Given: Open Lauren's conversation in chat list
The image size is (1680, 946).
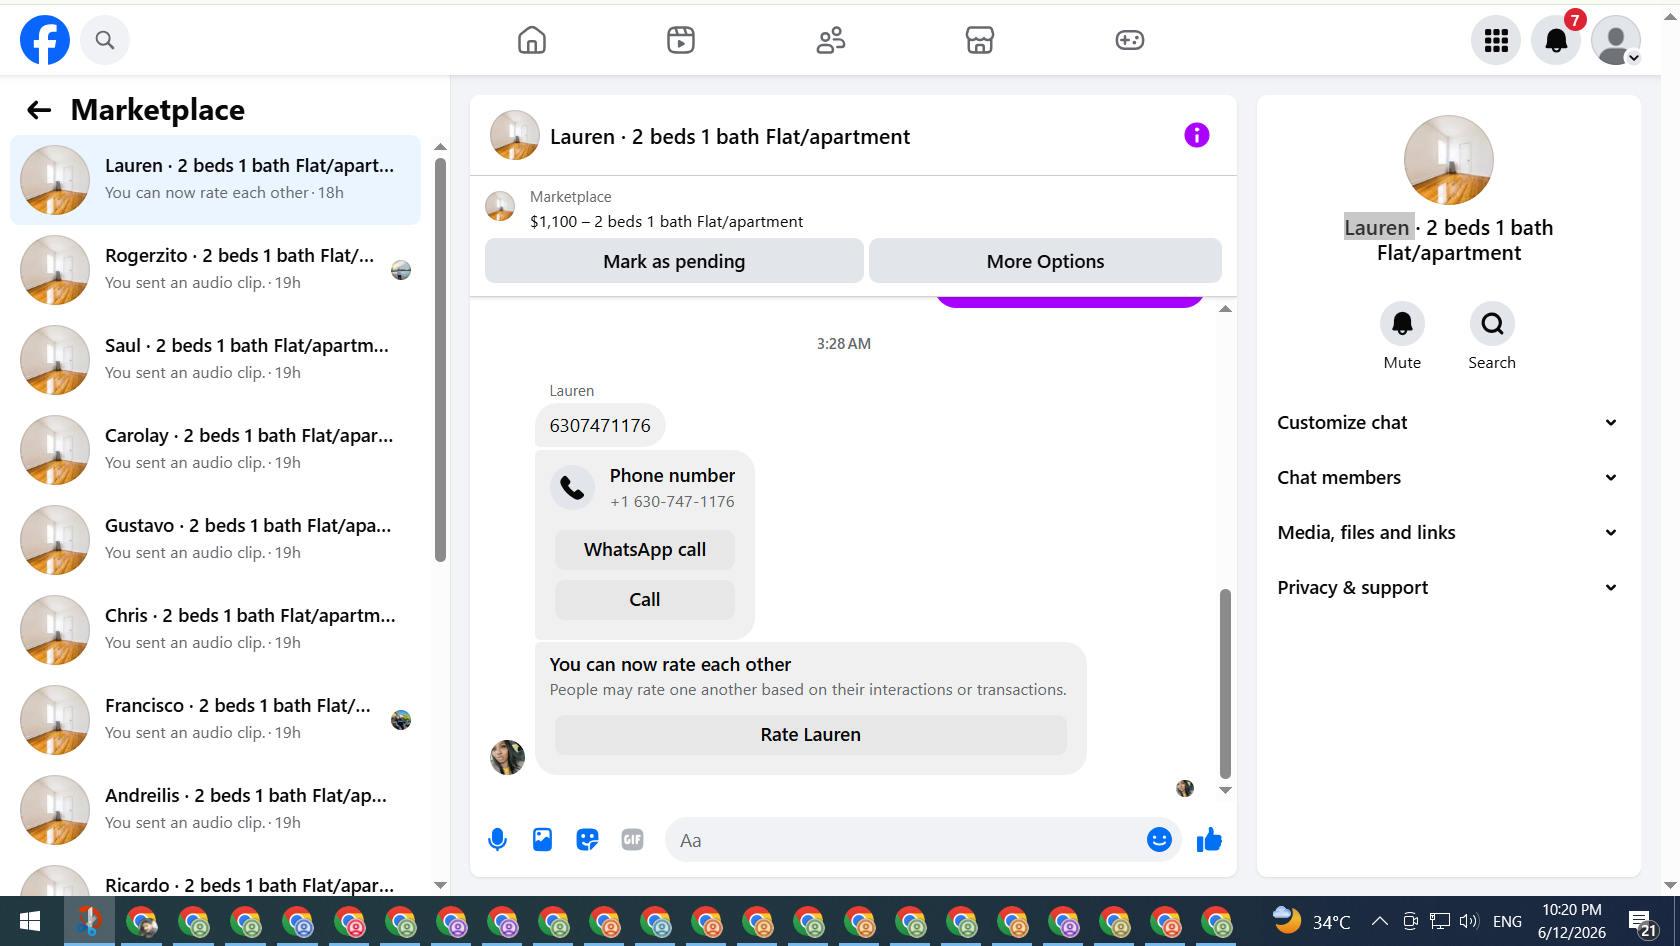Looking at the screenshot, I should pyautogui.click(x=215, y=180).
